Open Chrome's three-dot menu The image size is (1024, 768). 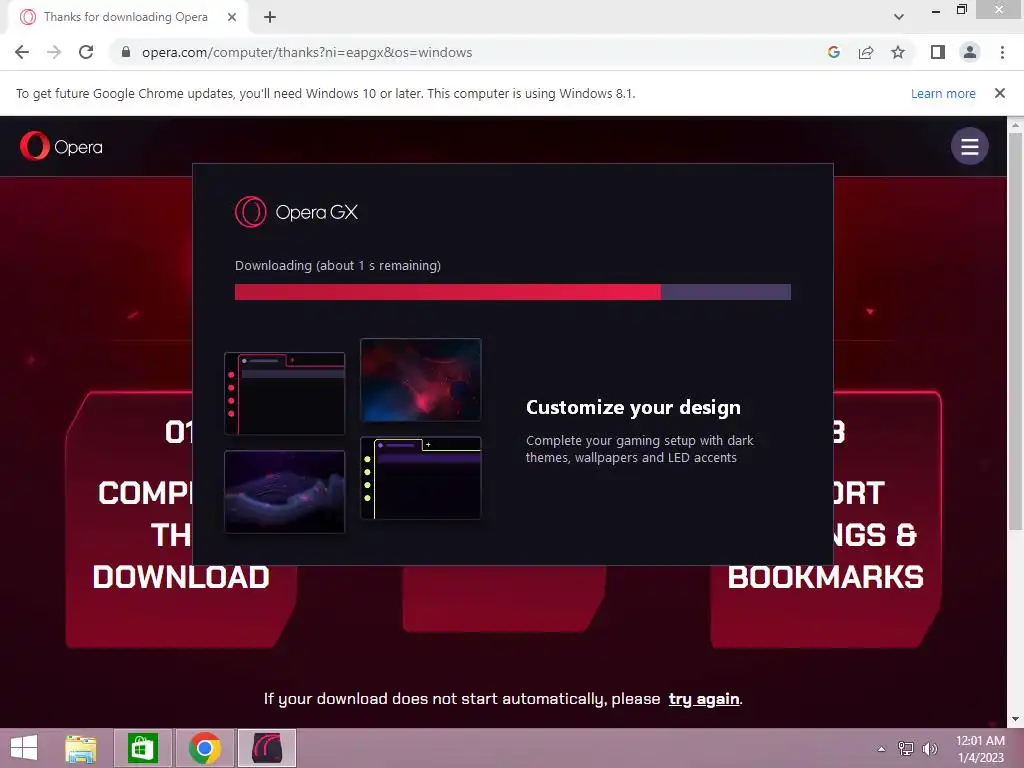(x=1002, y=52)
